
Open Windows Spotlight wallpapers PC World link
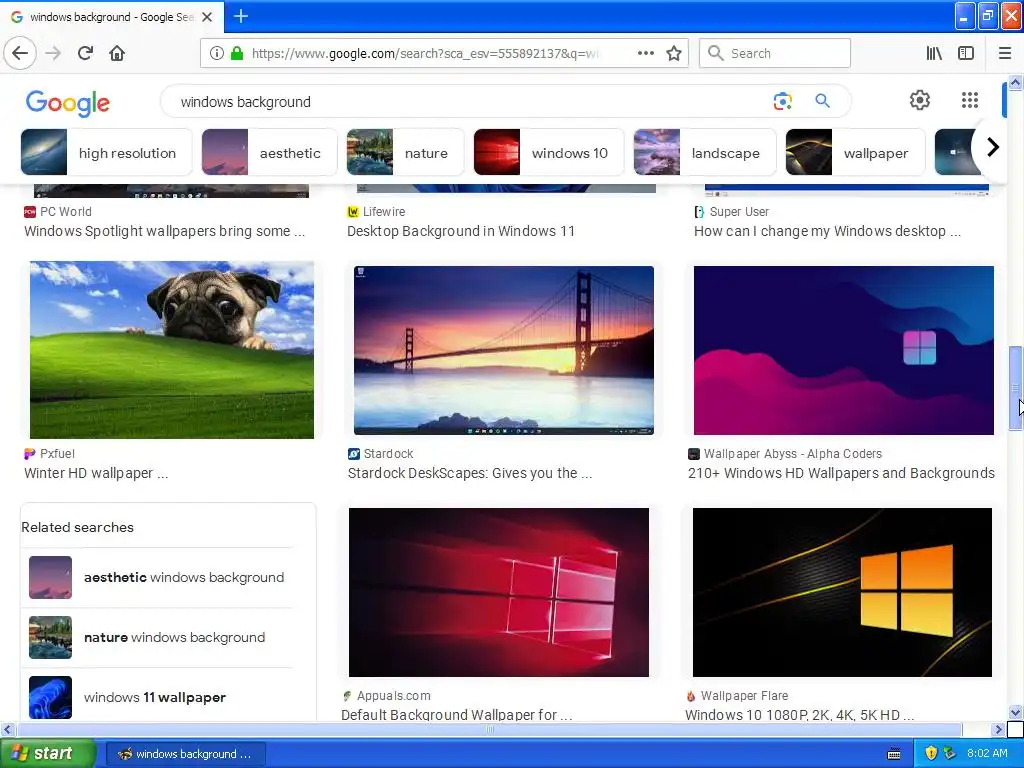(x=165, y=231)
